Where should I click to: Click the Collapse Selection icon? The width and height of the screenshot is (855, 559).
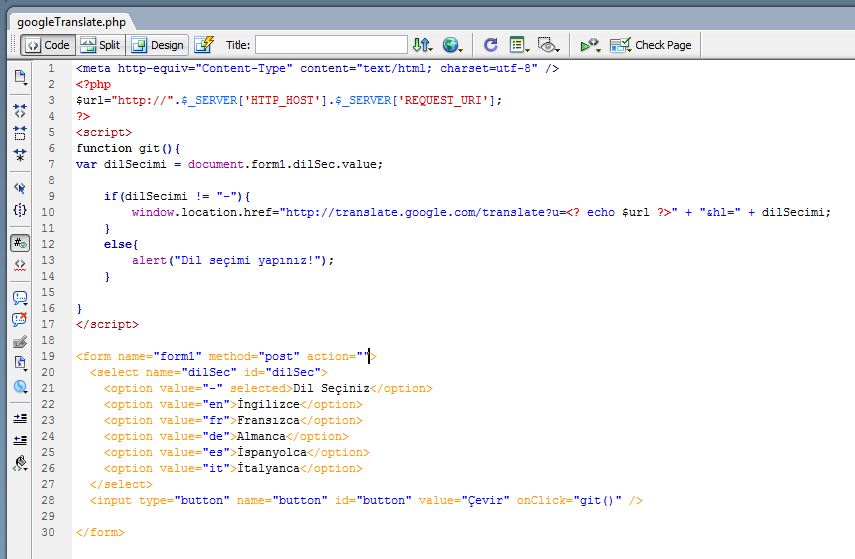(x=20, y=133)
